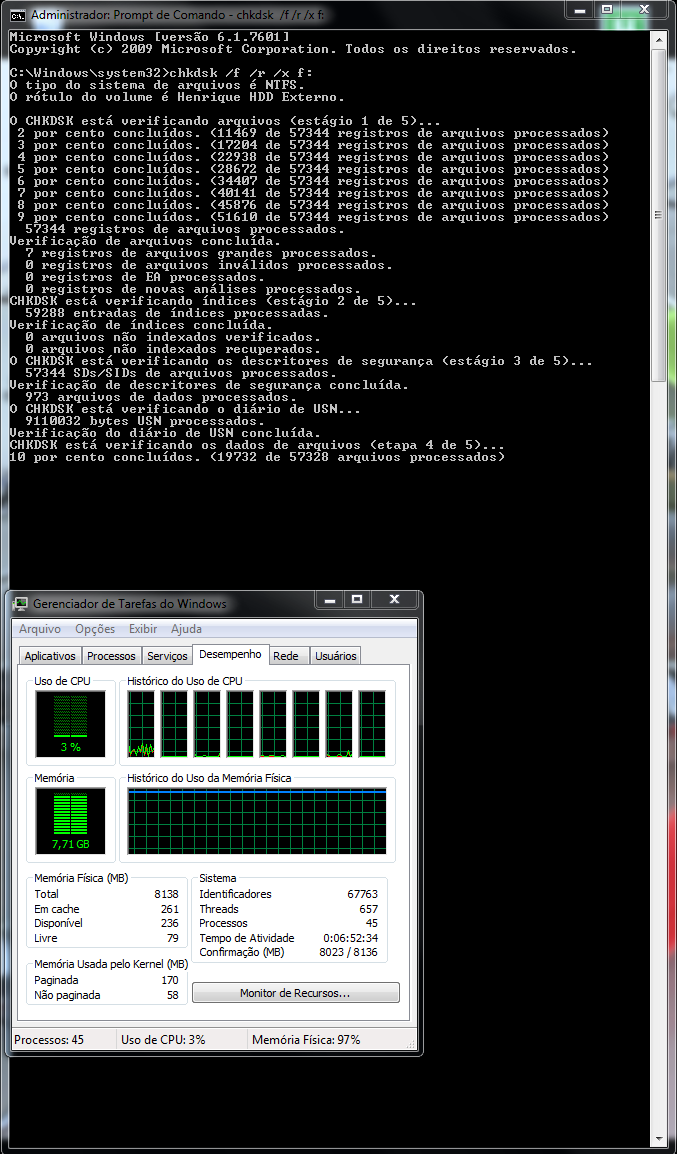Viewport: 677px width, 1154px height.
Task: Click the Total physical memory value 8138
Action: pyautogui.click(x=166, y=894)
